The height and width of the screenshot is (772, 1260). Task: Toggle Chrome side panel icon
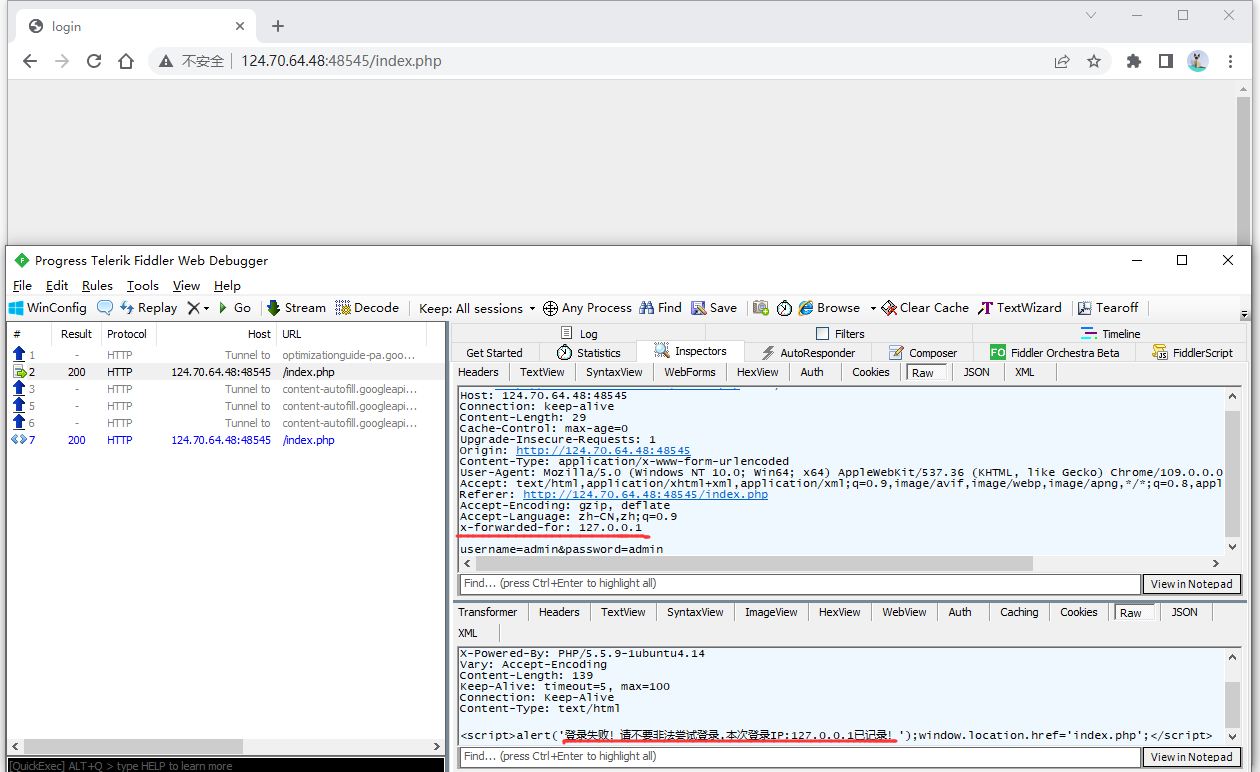click(1166, 61)
